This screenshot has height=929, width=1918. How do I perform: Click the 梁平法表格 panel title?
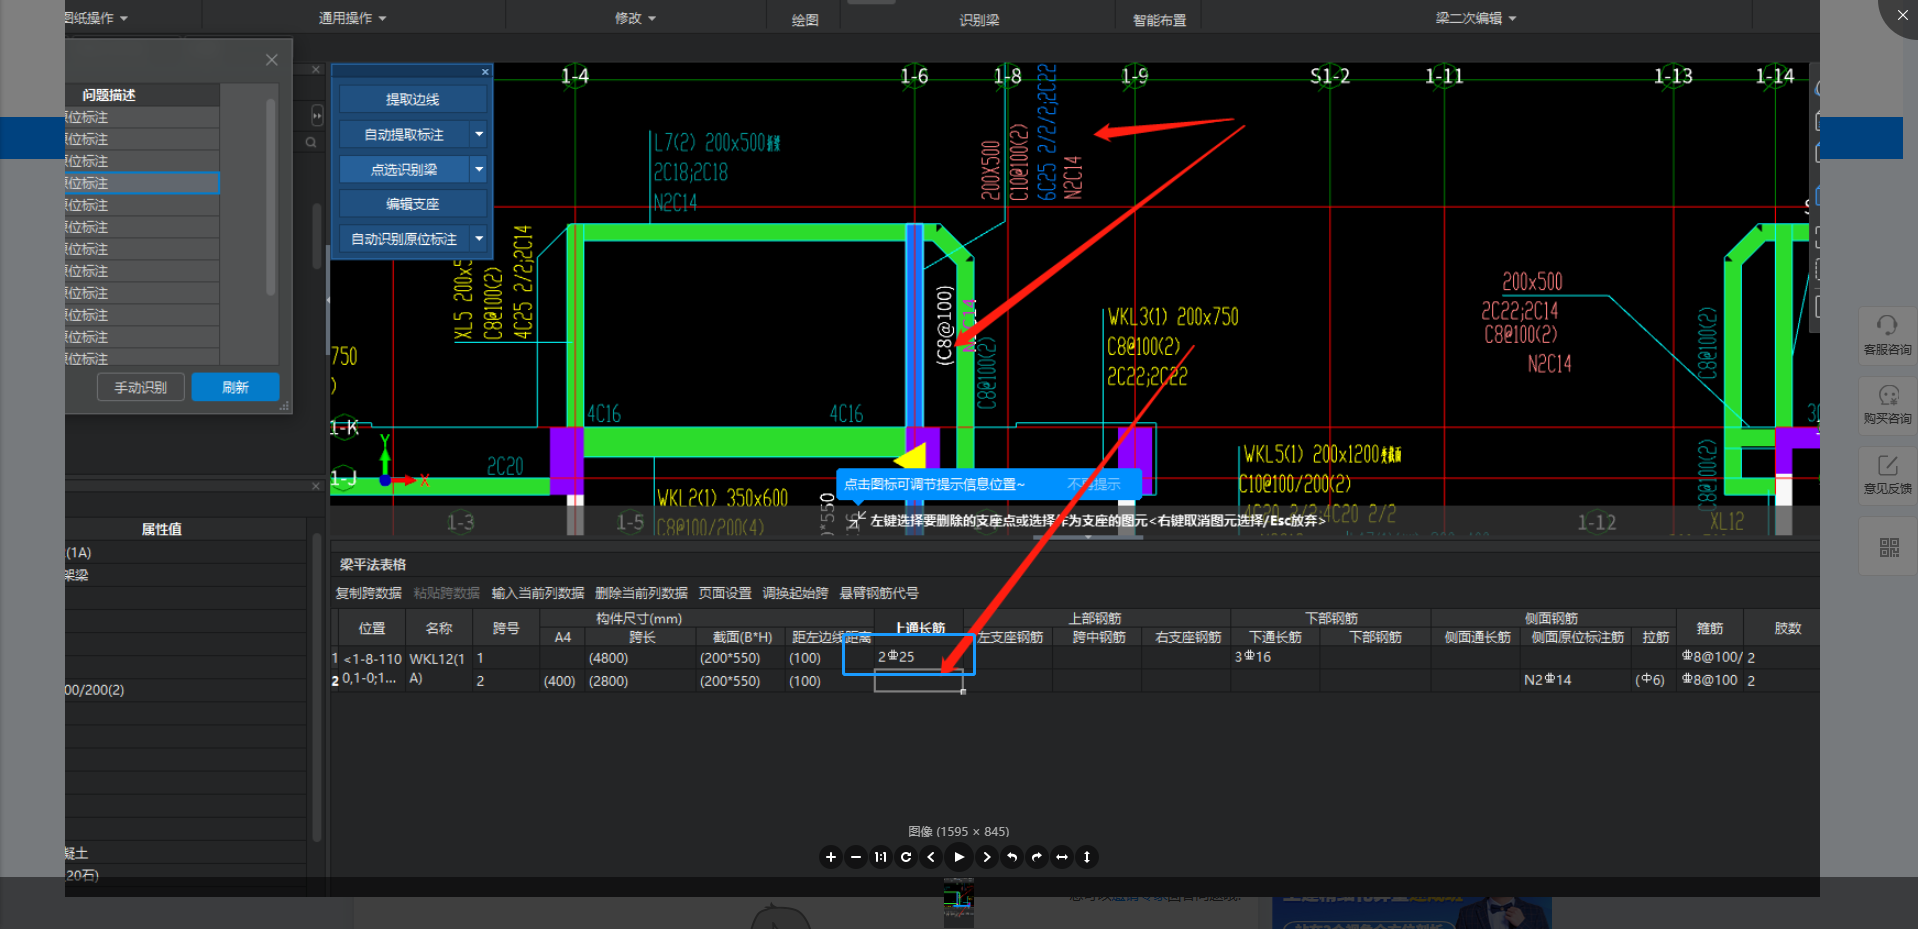(372, 565)
